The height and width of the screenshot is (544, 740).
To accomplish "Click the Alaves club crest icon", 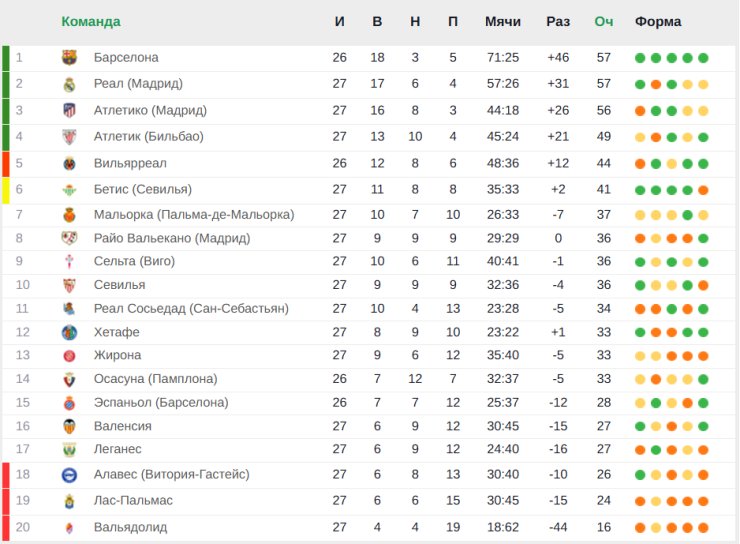I will (69, 475).
